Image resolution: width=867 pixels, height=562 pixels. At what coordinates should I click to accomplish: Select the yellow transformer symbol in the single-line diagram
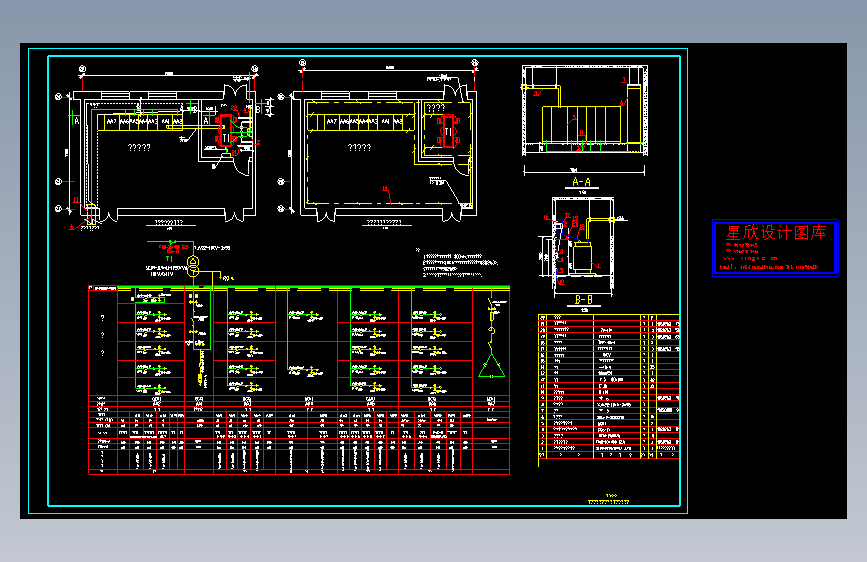click(x=193, y=266)
